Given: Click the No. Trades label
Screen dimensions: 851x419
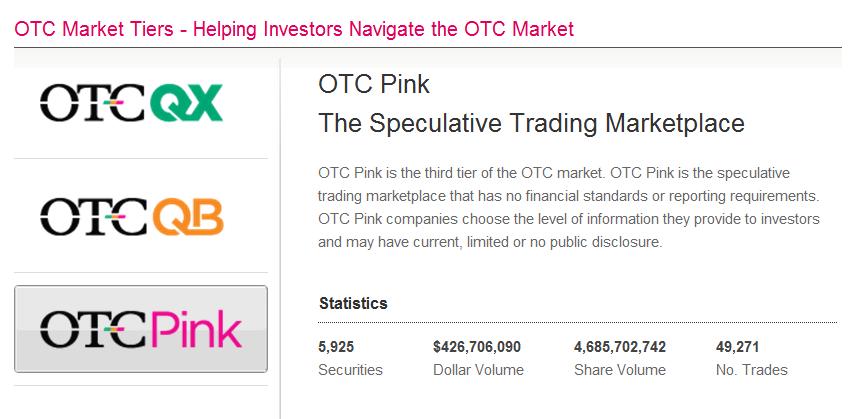Looking at the screenshot, I should pyautogui.click(x=752, y=370).
